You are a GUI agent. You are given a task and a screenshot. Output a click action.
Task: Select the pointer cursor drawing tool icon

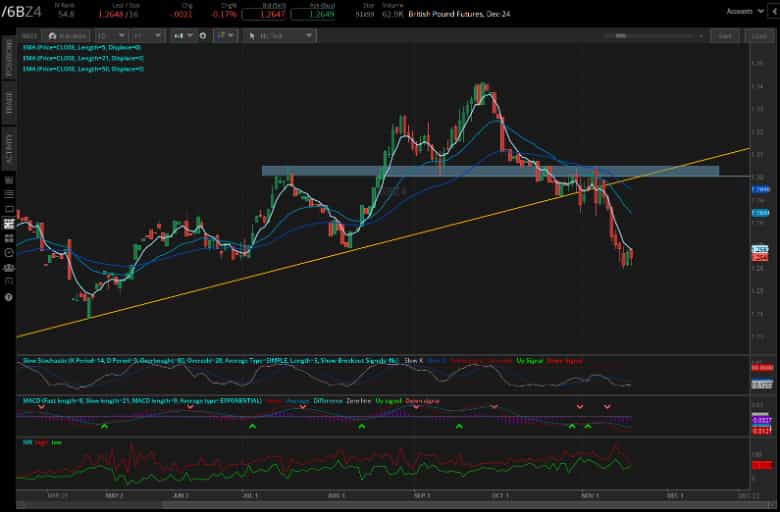point(252,36)
